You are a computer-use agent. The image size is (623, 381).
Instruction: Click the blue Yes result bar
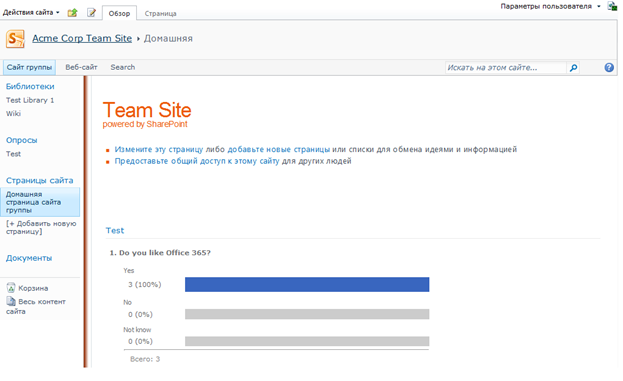click(307, 284)
